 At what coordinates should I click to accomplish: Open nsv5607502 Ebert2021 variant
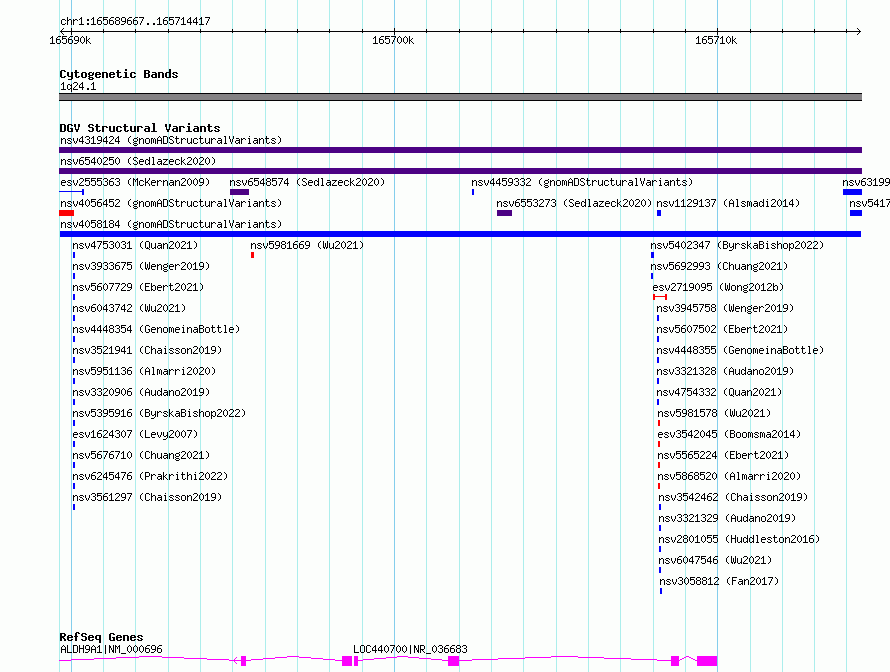click(722, 329)
